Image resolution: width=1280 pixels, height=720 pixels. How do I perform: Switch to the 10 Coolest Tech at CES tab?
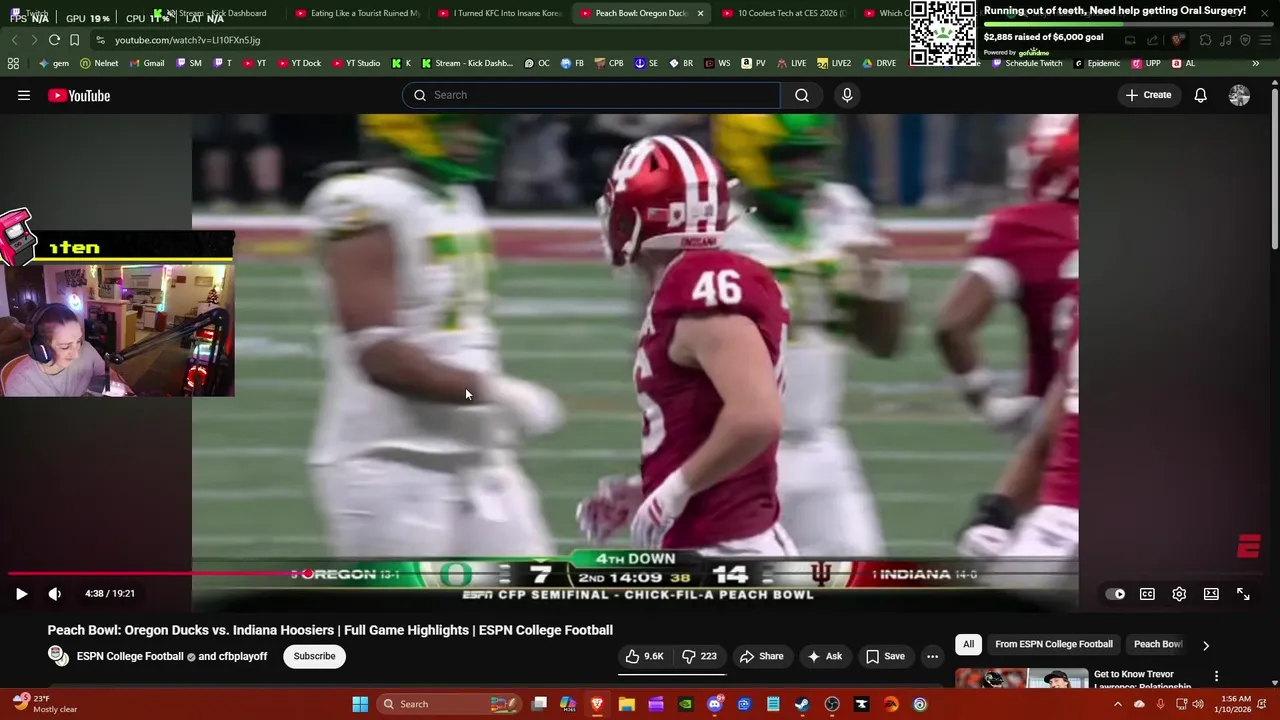(785, 13)
